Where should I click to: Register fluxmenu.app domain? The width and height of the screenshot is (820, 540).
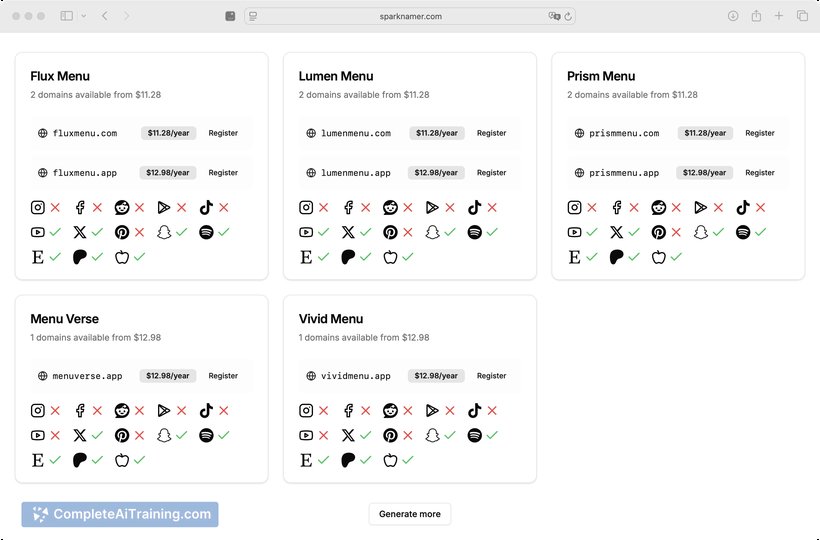[x=223, y=173]
